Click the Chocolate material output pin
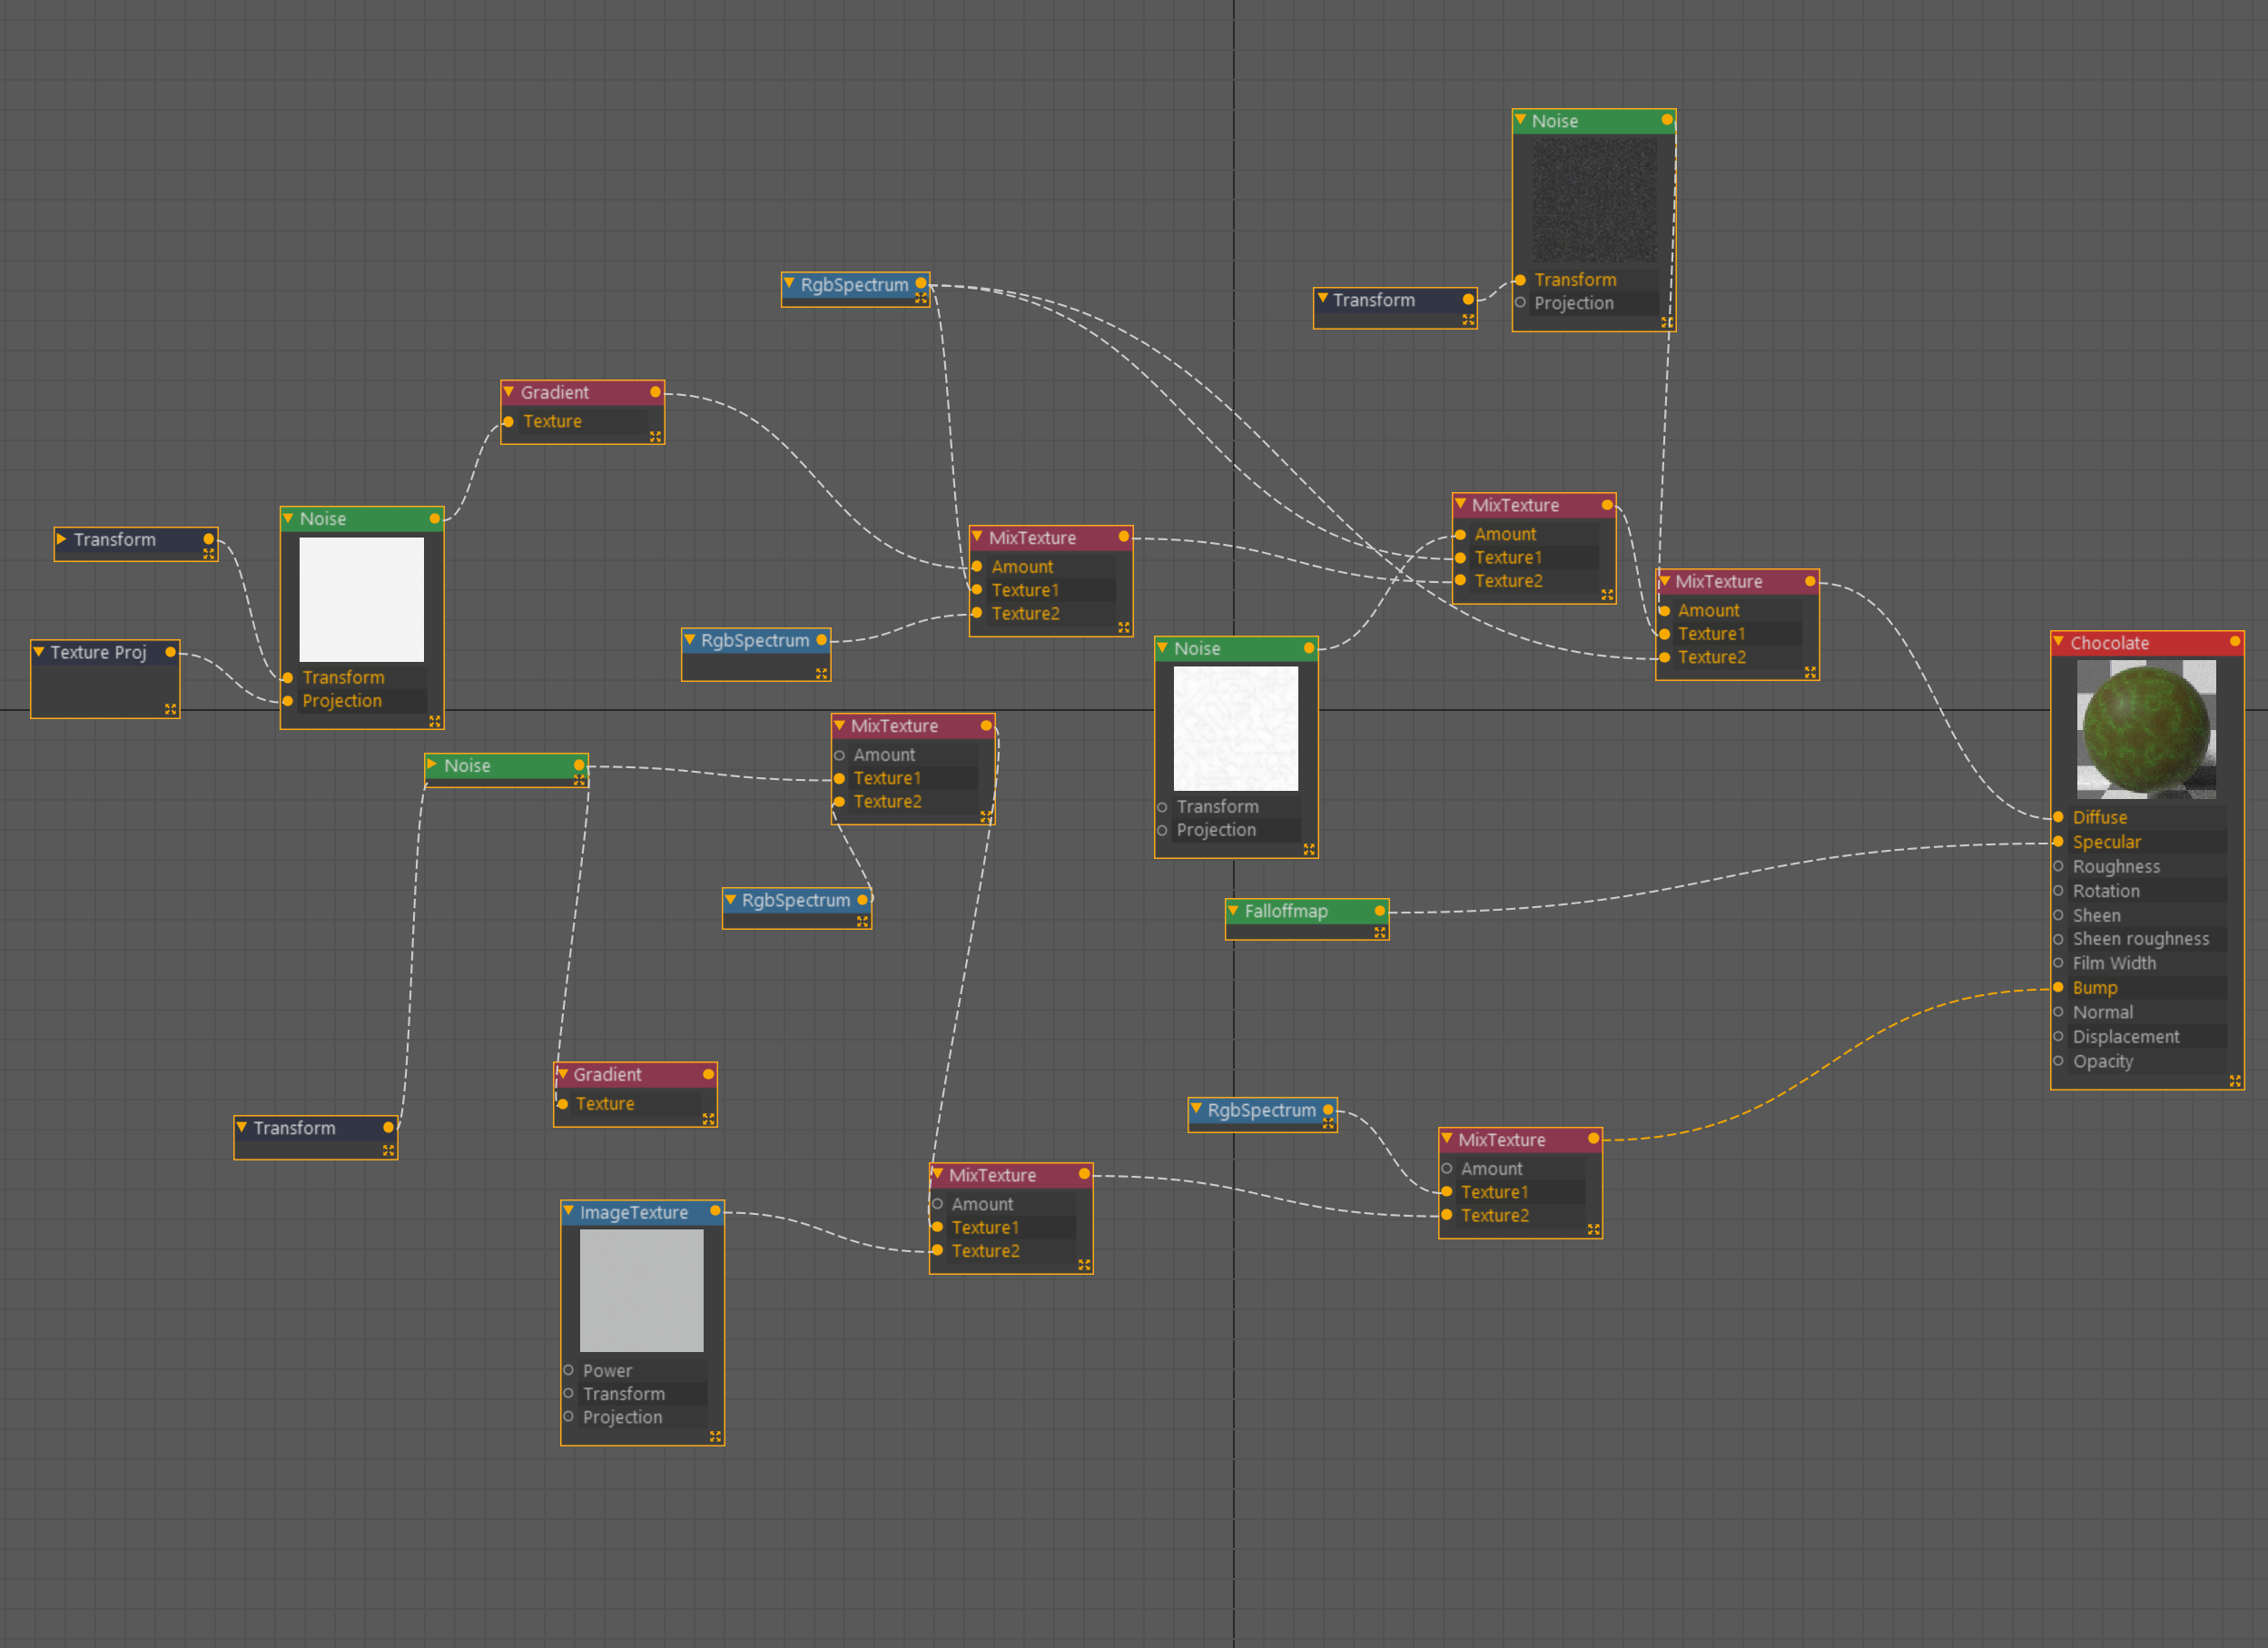Screen dimensions: 2268x1648 [x=2234, y=642]
